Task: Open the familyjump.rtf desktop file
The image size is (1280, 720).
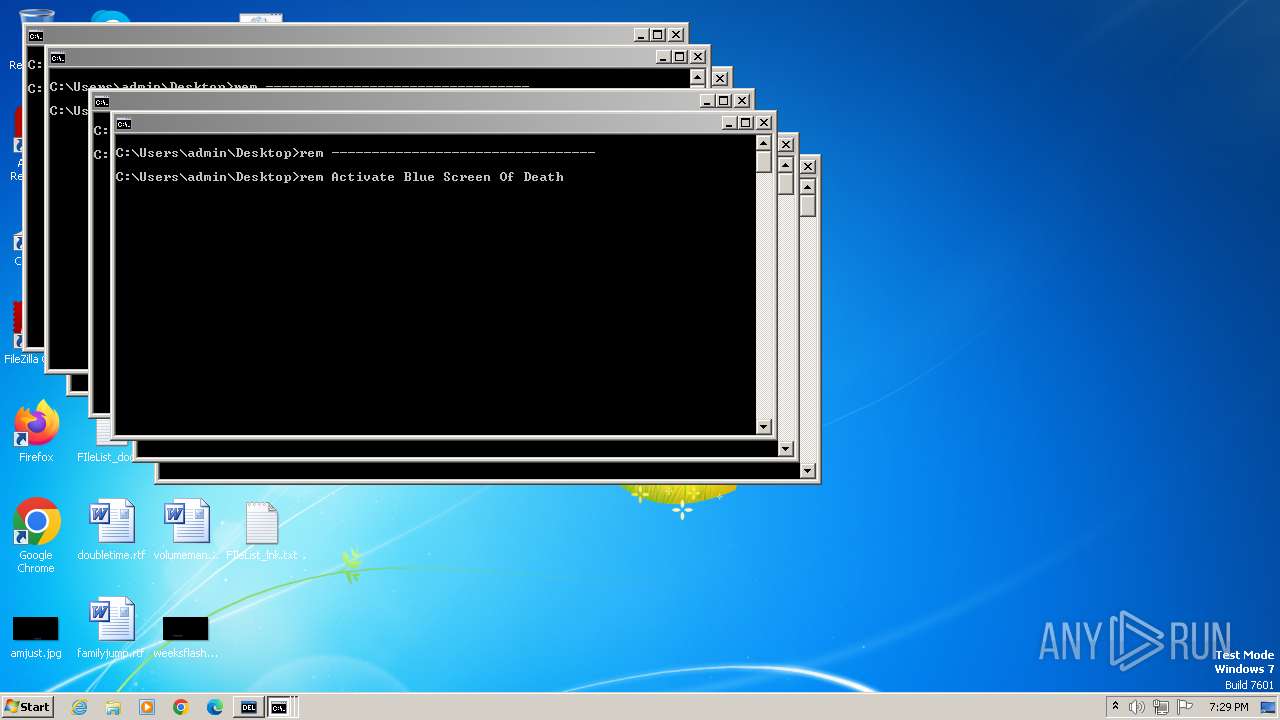Action: pyautogui.click(x=111, y=629)
